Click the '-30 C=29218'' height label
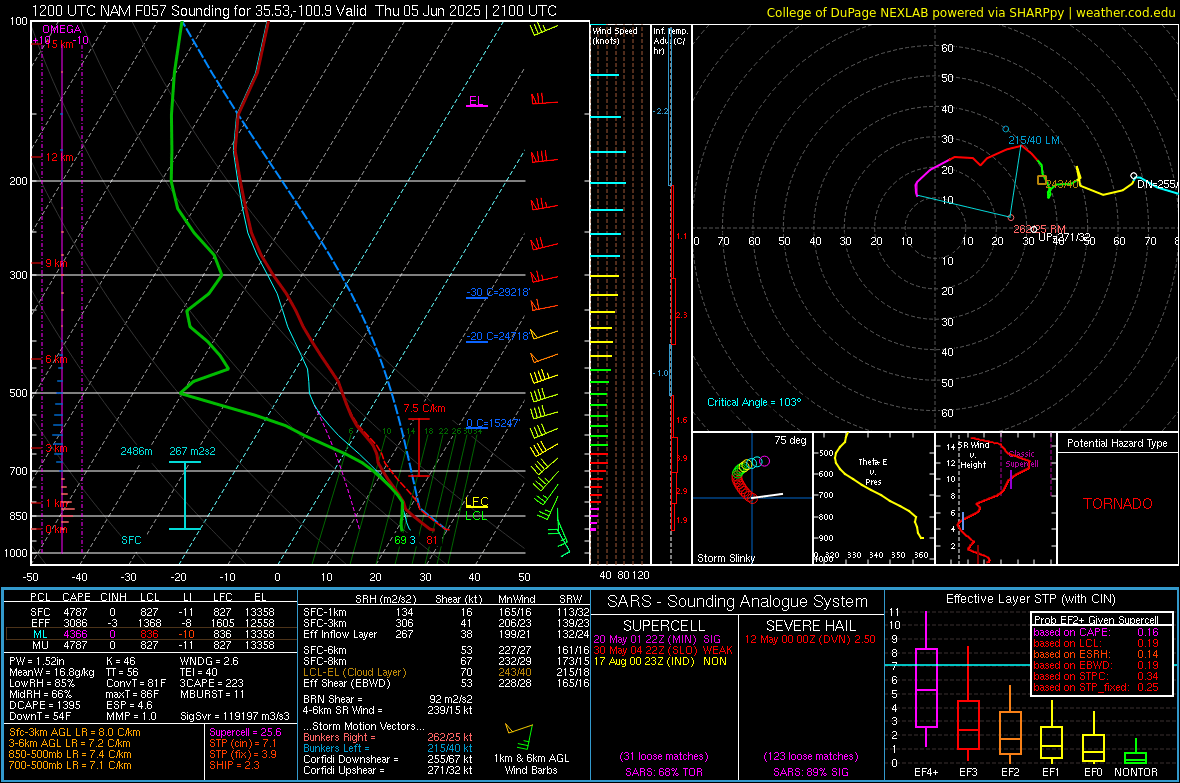 coord(498,292)
